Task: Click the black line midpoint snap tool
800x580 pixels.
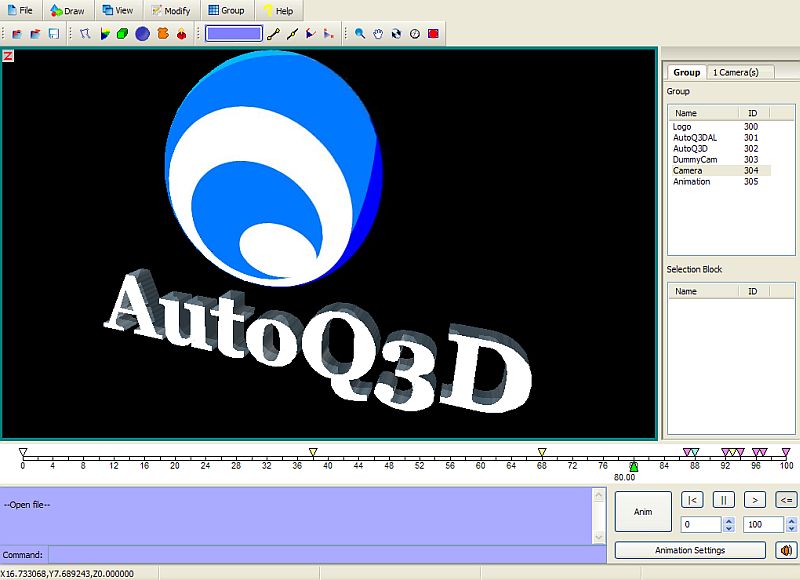Action: [x=292, y=34]
